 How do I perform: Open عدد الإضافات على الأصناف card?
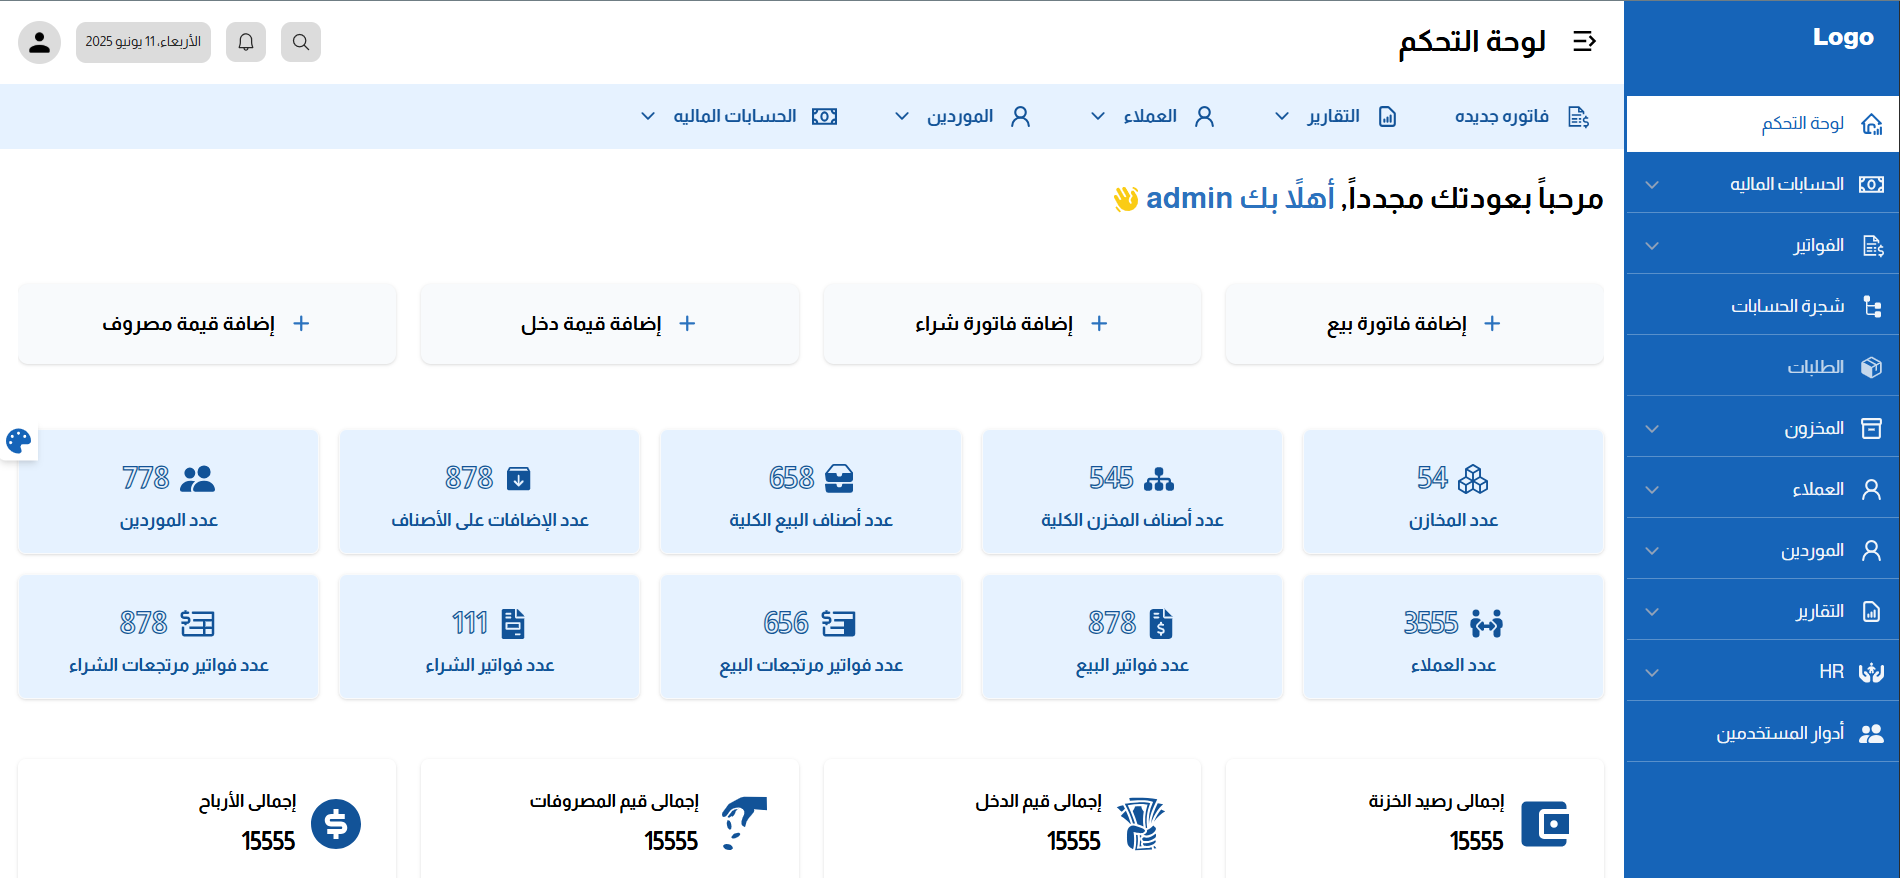(x=490, y=493)
